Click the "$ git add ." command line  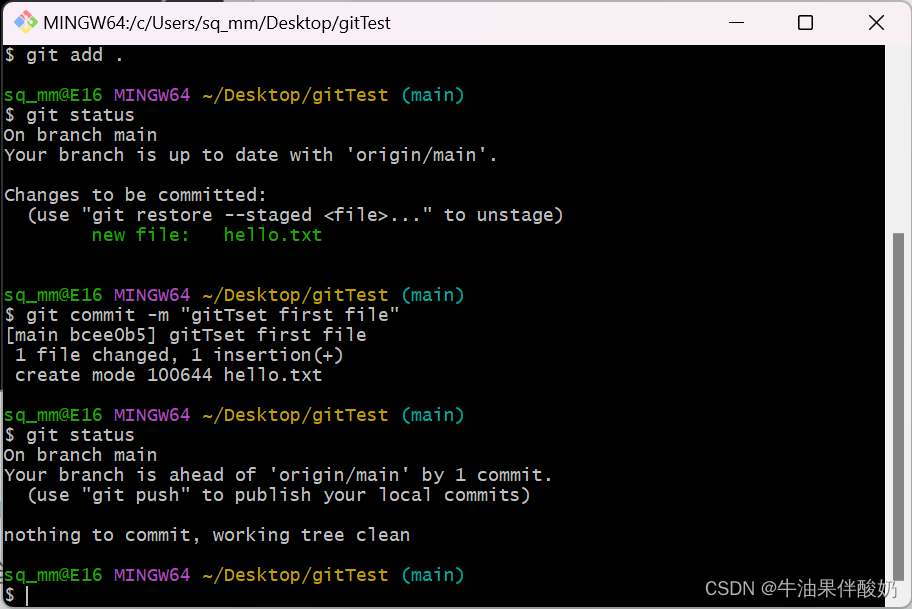point(63,55)
